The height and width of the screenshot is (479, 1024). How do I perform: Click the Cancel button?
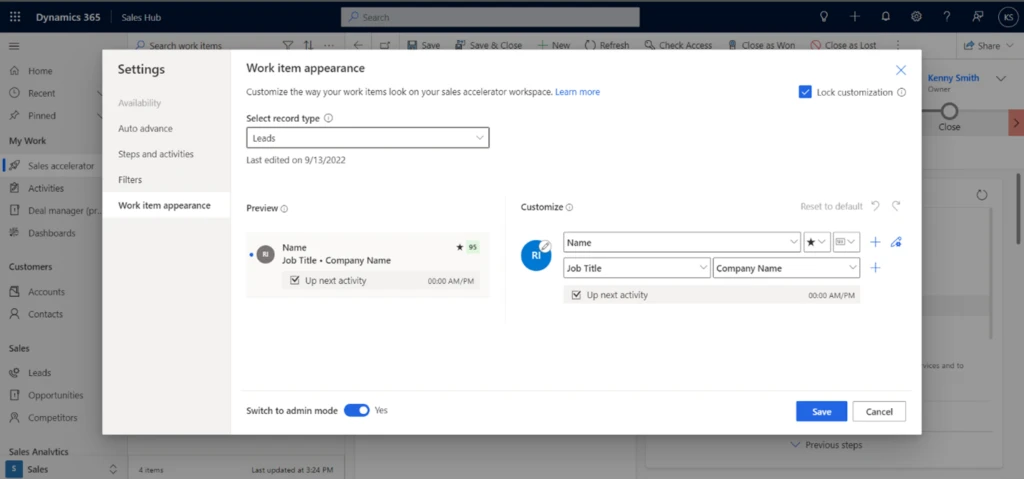click(x=879, y=412)
